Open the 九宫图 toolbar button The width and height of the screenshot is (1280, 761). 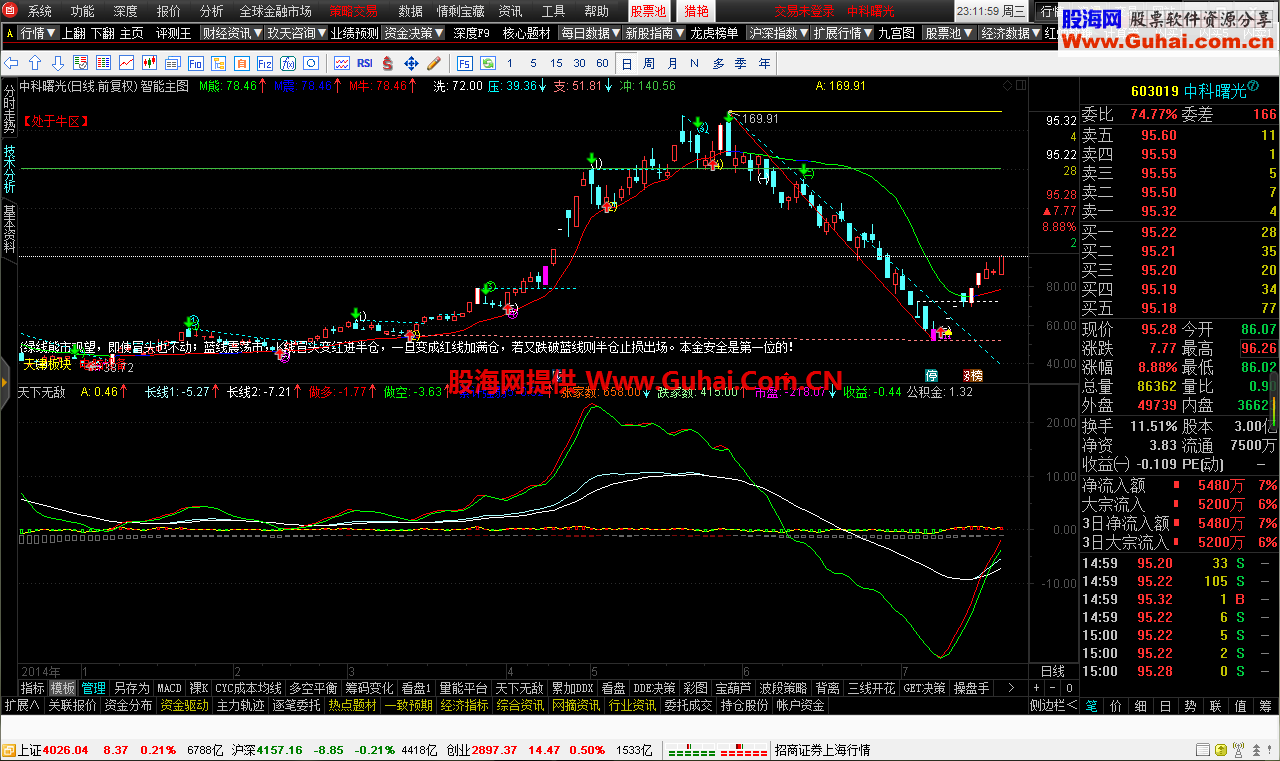tap(896, 33)
